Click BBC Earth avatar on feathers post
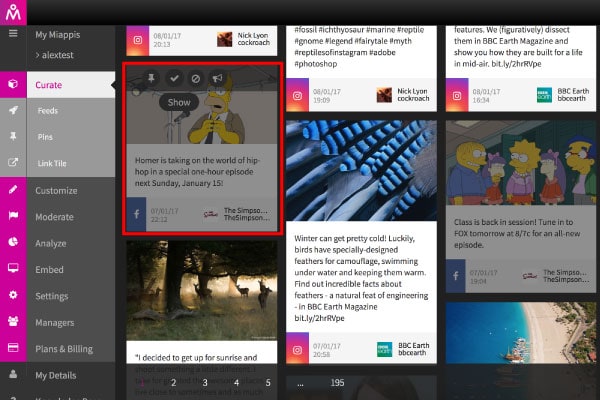Image resolution: width=600 pixels, height=400 pixels. (384, 349)
